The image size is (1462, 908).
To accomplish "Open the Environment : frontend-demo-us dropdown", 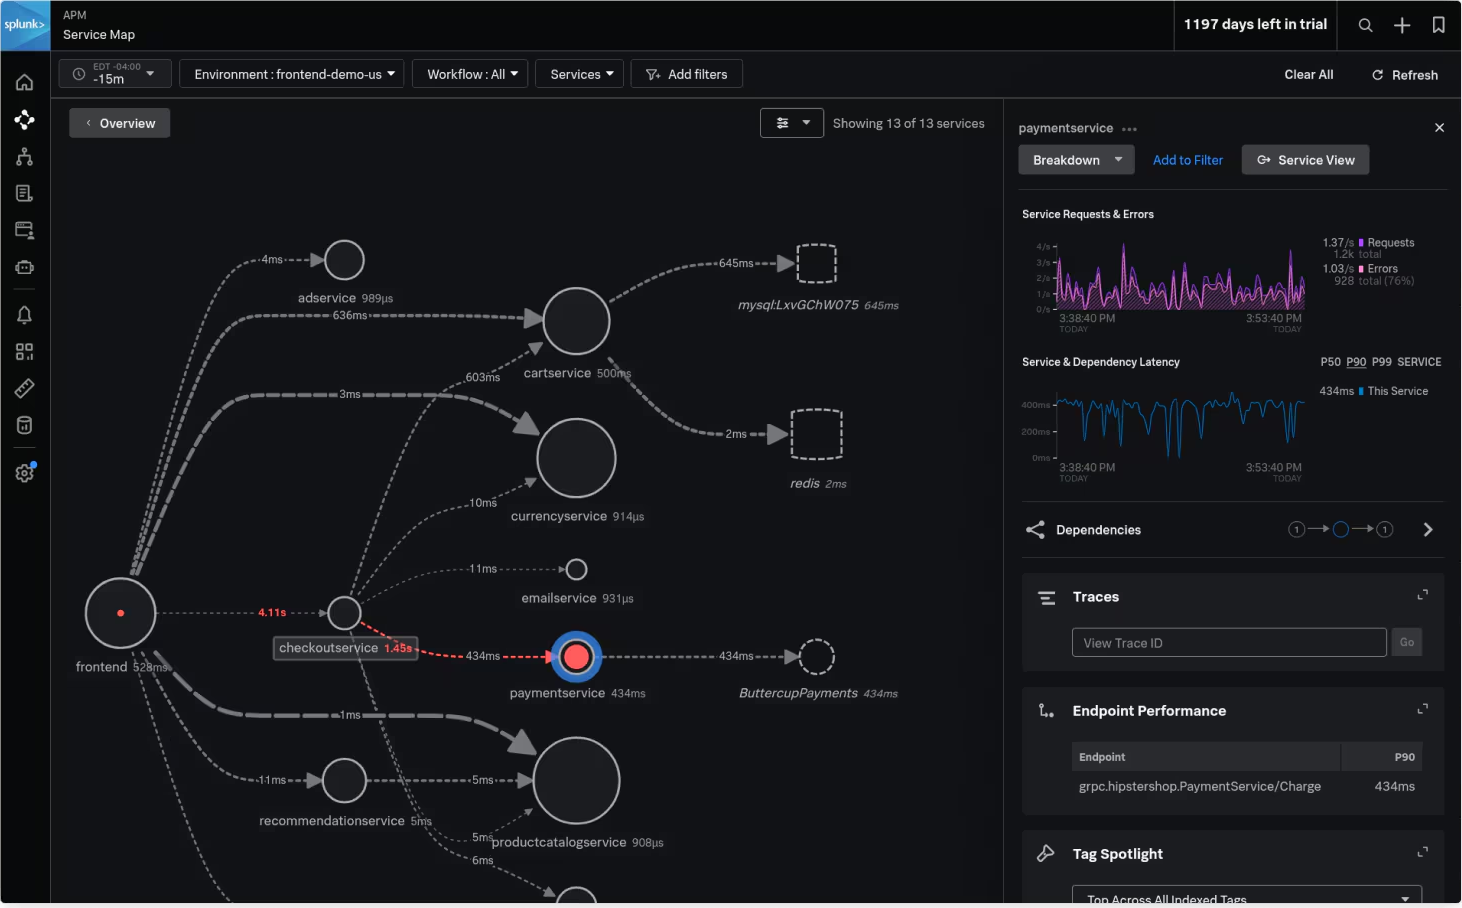I will (x=291, y=73).
